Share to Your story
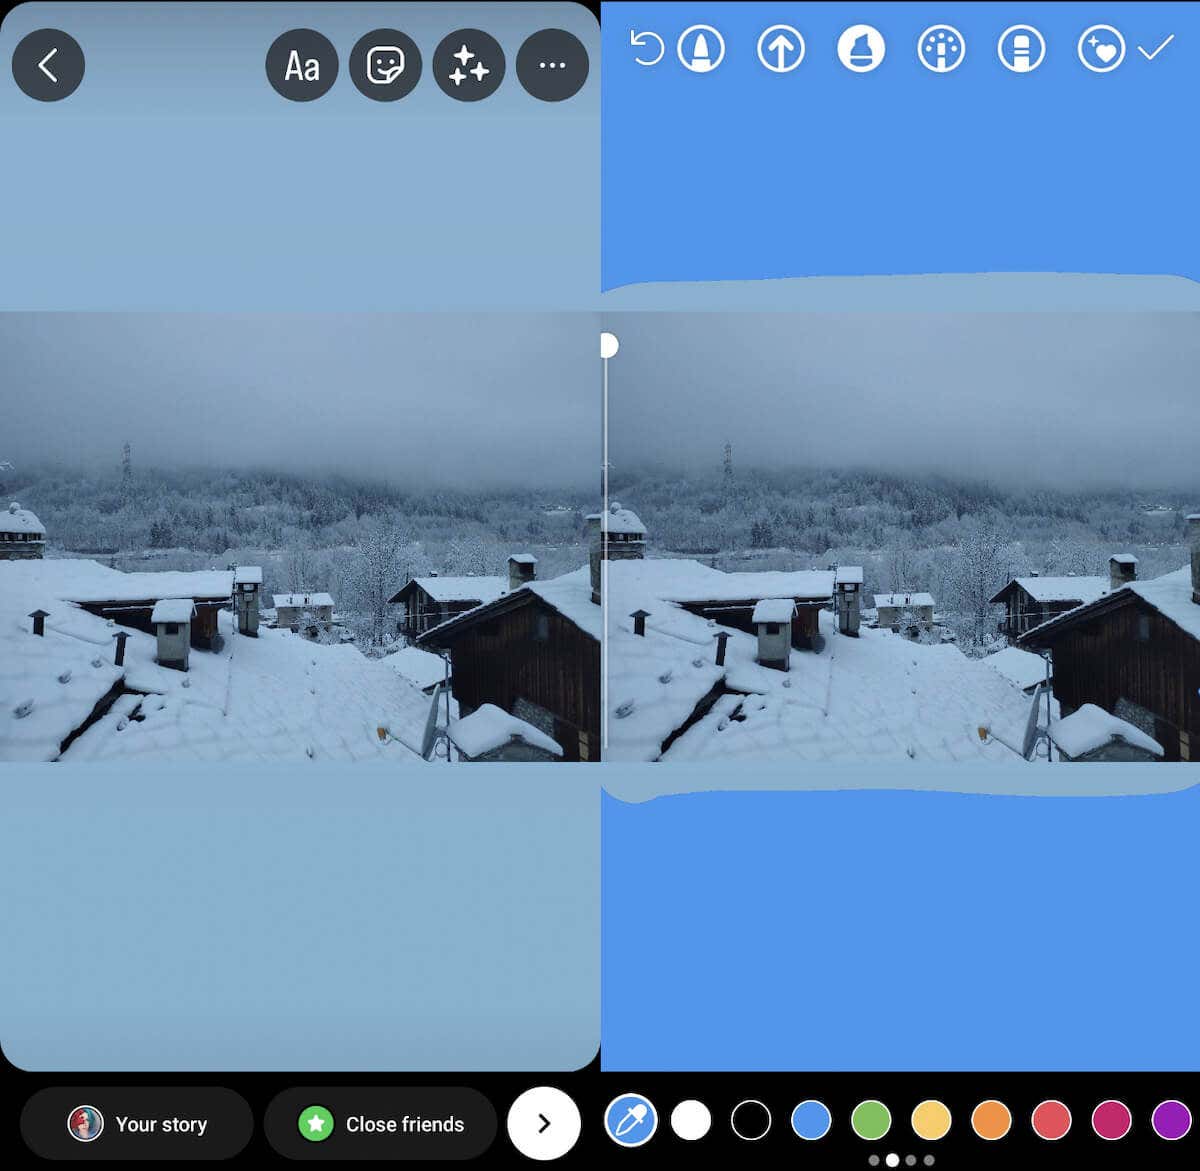1200x1171 pixels. pos(137,1124)
